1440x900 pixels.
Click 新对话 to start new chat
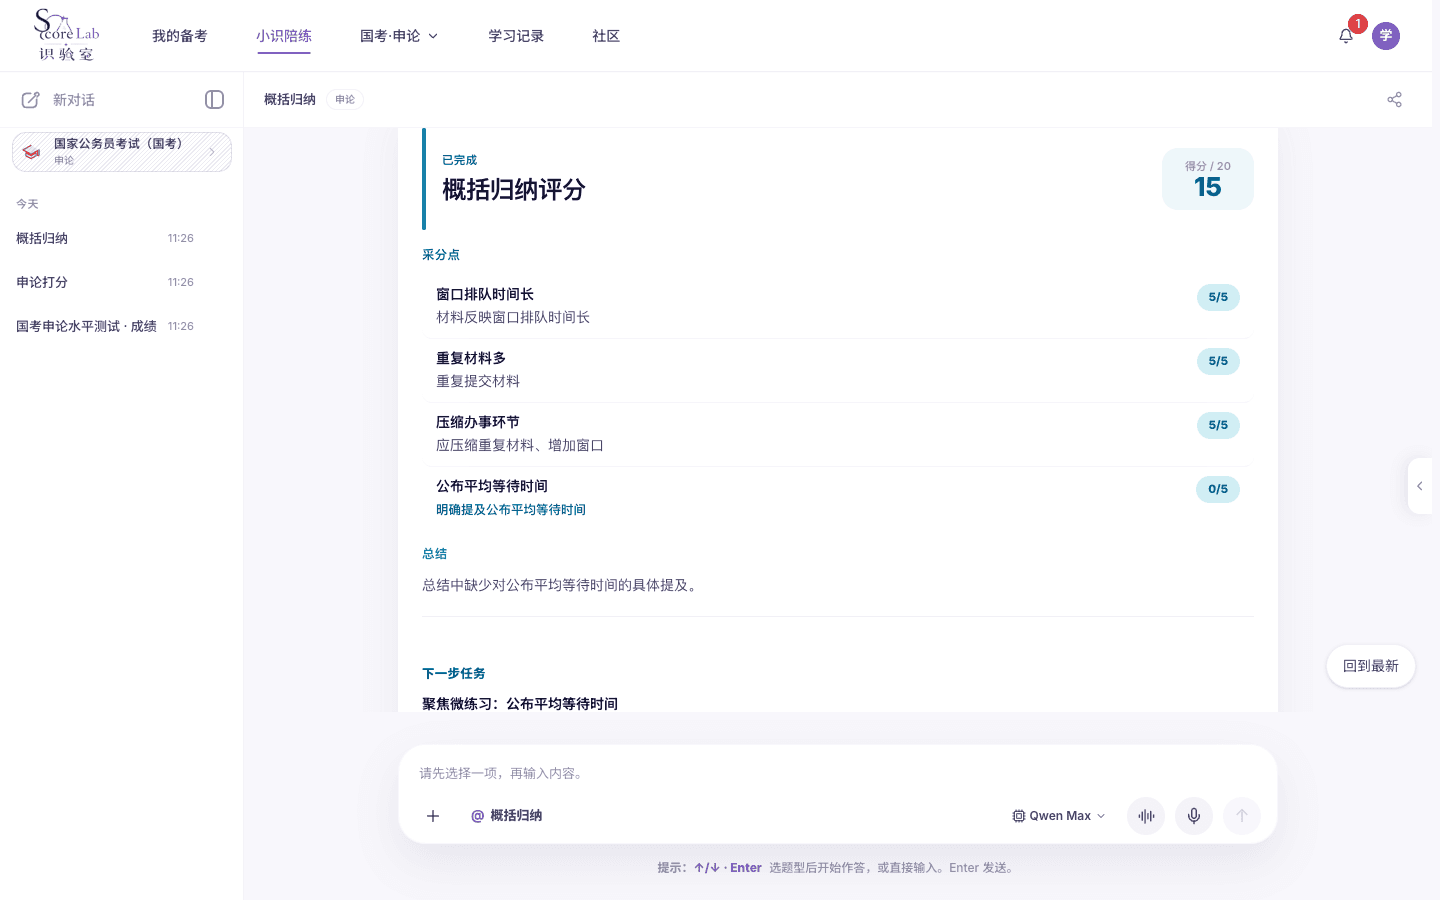click(74, 100)
